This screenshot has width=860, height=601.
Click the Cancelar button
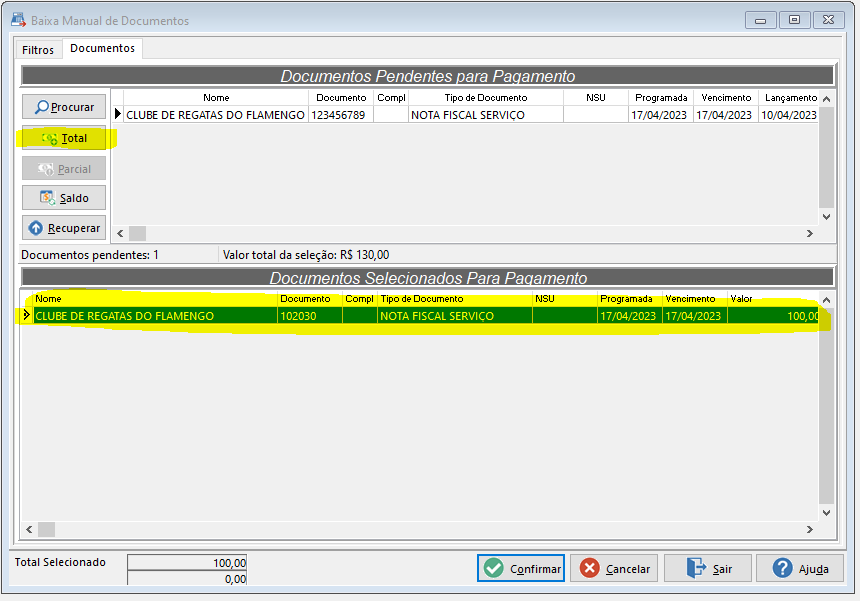614,569
